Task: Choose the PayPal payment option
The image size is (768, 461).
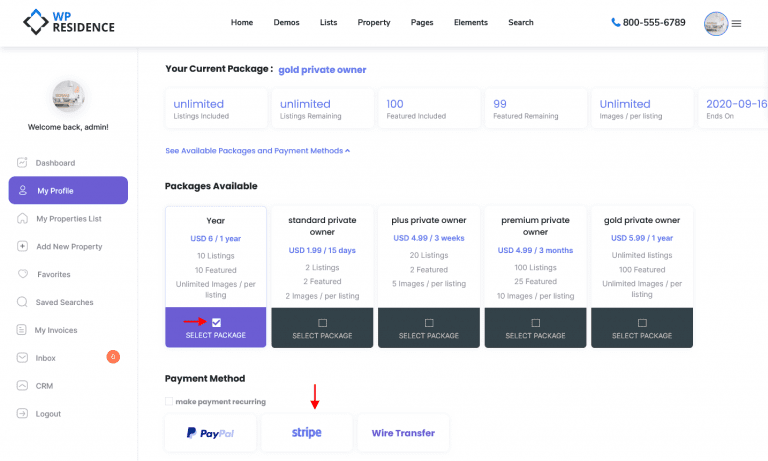Action: click(211, 433)
